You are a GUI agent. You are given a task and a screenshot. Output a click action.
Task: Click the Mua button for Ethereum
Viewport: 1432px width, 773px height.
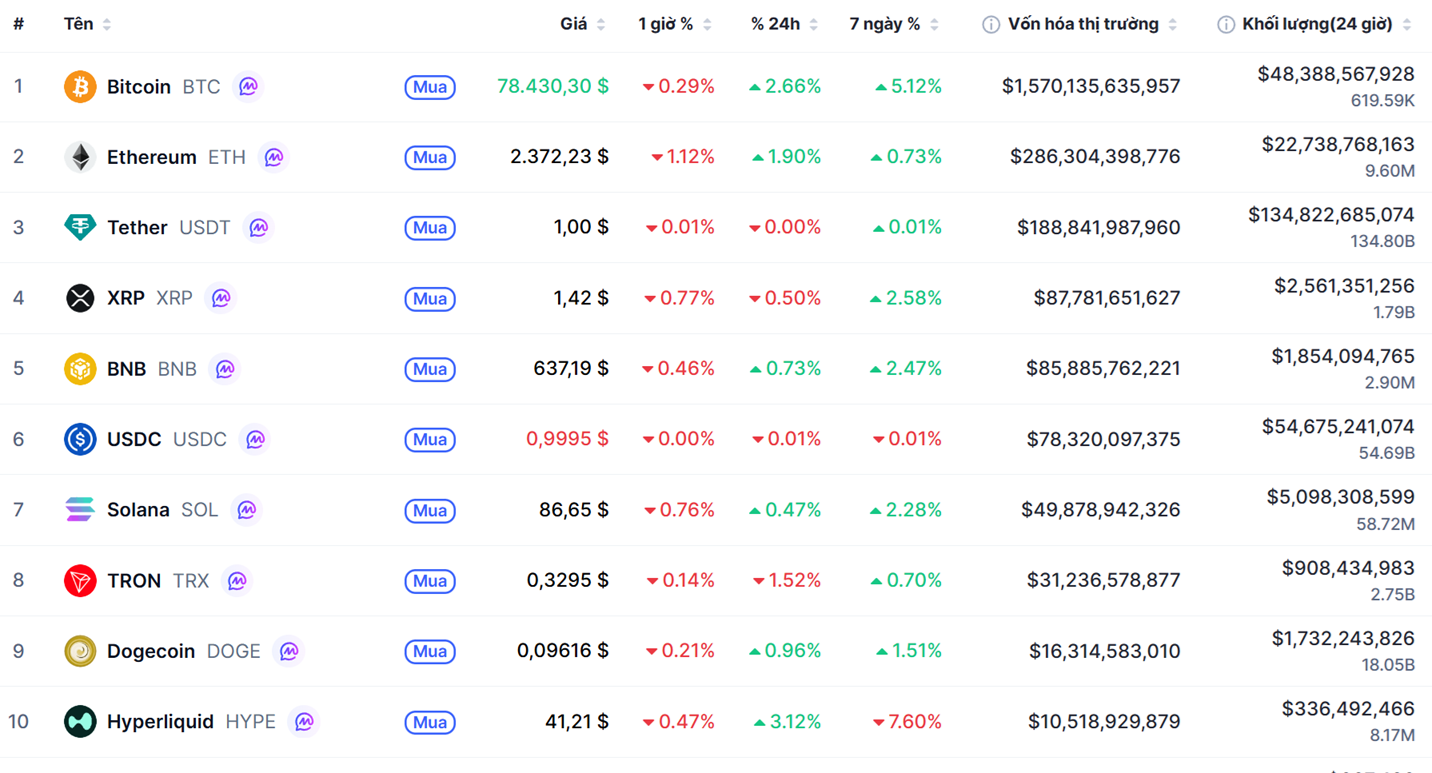point(430,157)
